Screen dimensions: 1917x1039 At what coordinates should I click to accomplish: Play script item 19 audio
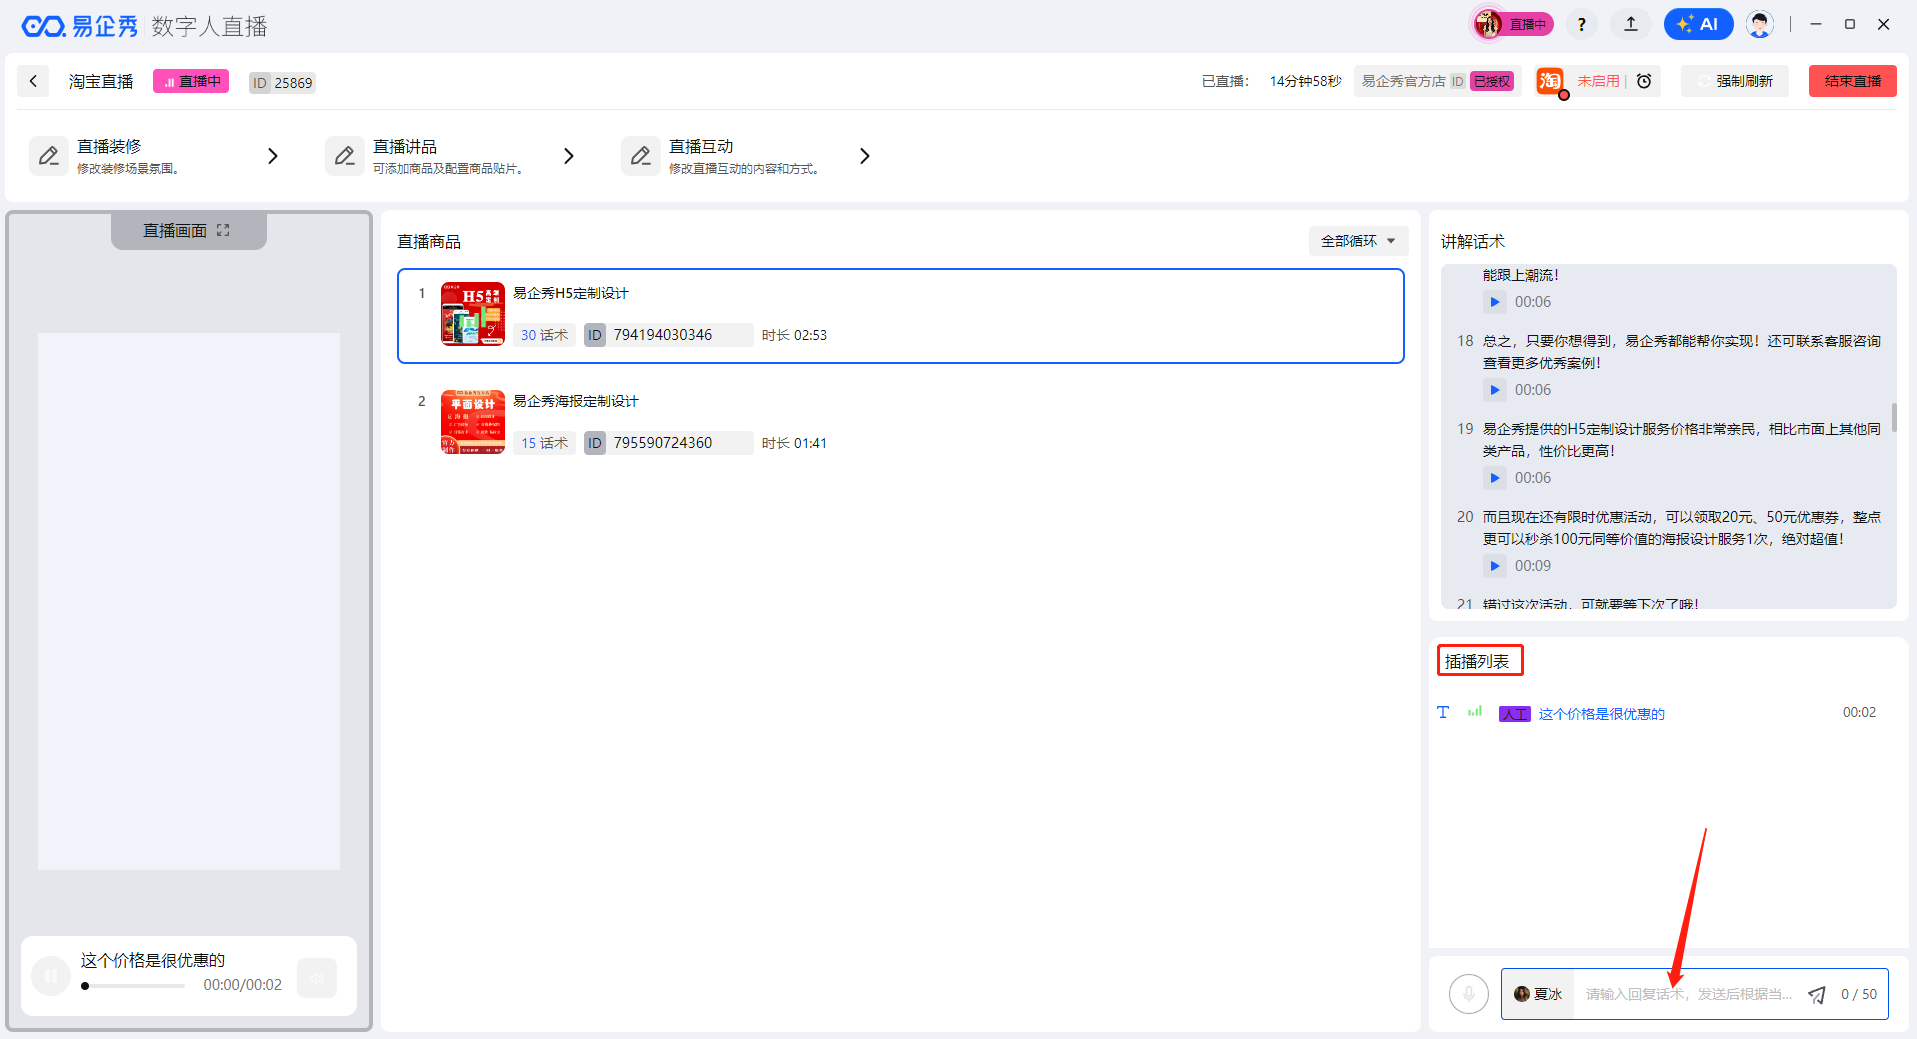1494,478
